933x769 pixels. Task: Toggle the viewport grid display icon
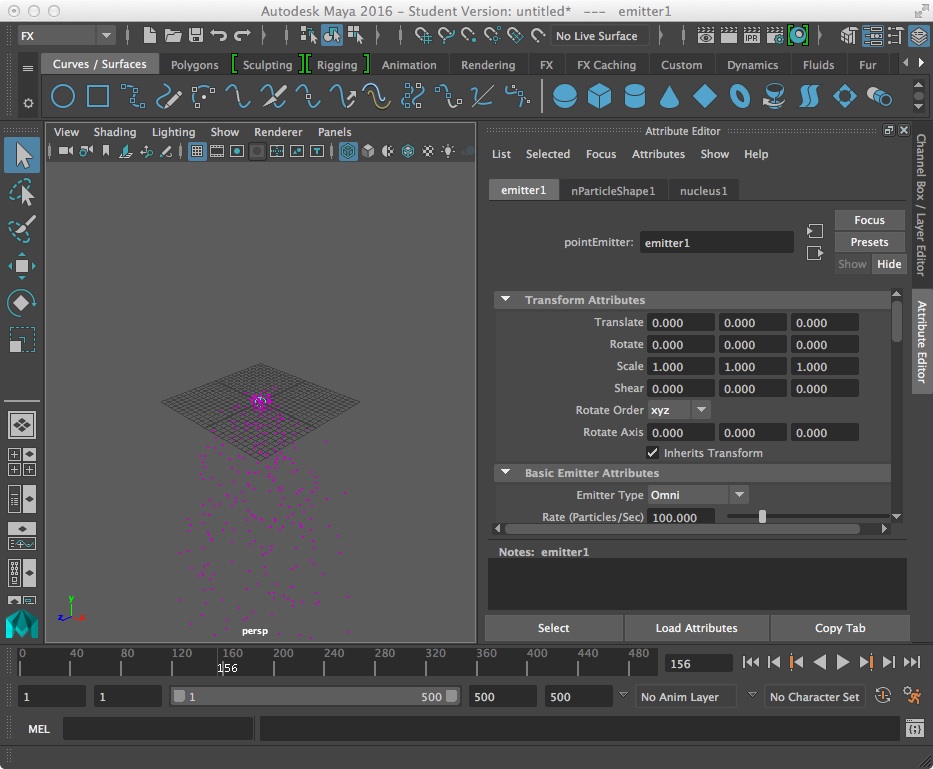[x=197, y=152]
